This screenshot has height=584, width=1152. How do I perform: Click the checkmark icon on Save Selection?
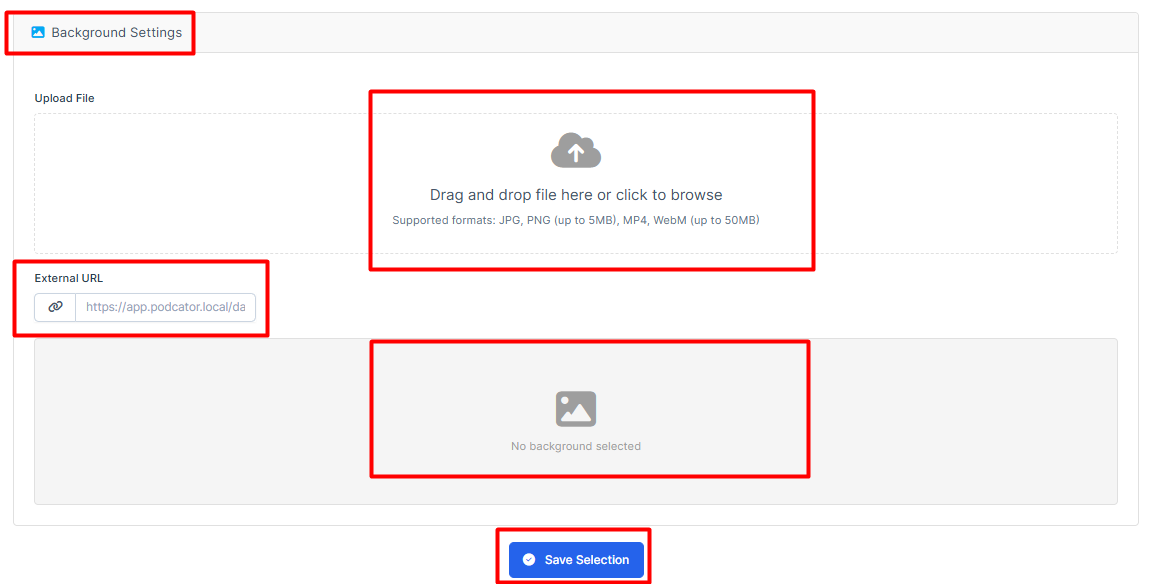click(x=529, y=560)
